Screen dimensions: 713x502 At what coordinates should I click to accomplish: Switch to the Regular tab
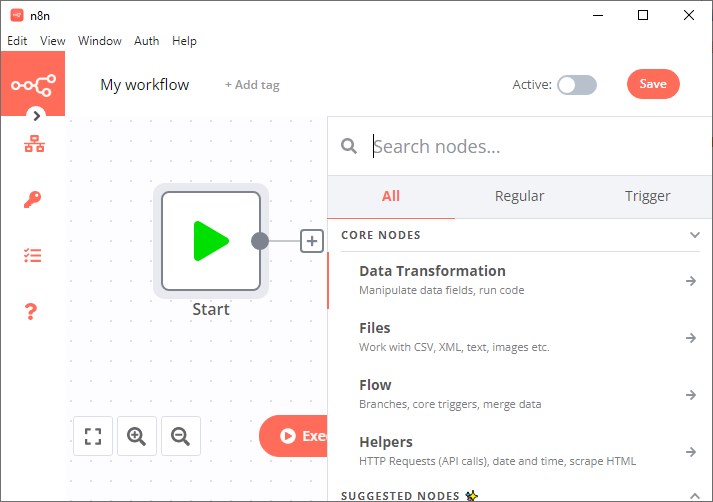[x=519, y=196]
